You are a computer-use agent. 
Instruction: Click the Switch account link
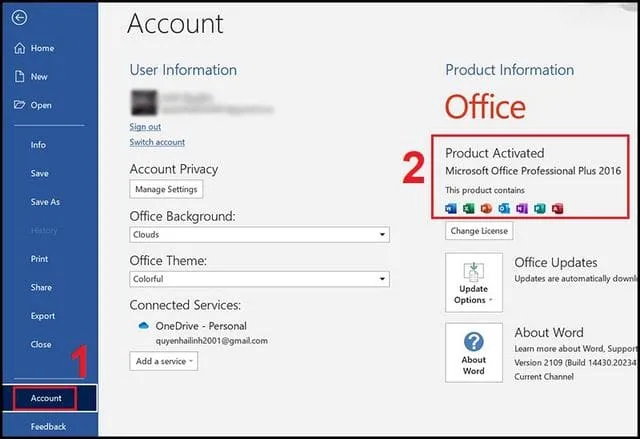pos(157,142)
